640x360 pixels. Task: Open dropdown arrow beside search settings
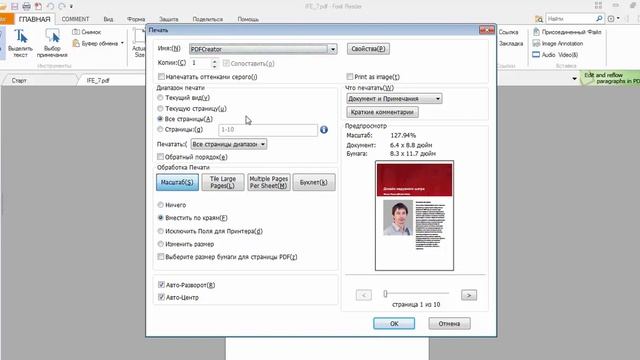click(x=618, y=19)
